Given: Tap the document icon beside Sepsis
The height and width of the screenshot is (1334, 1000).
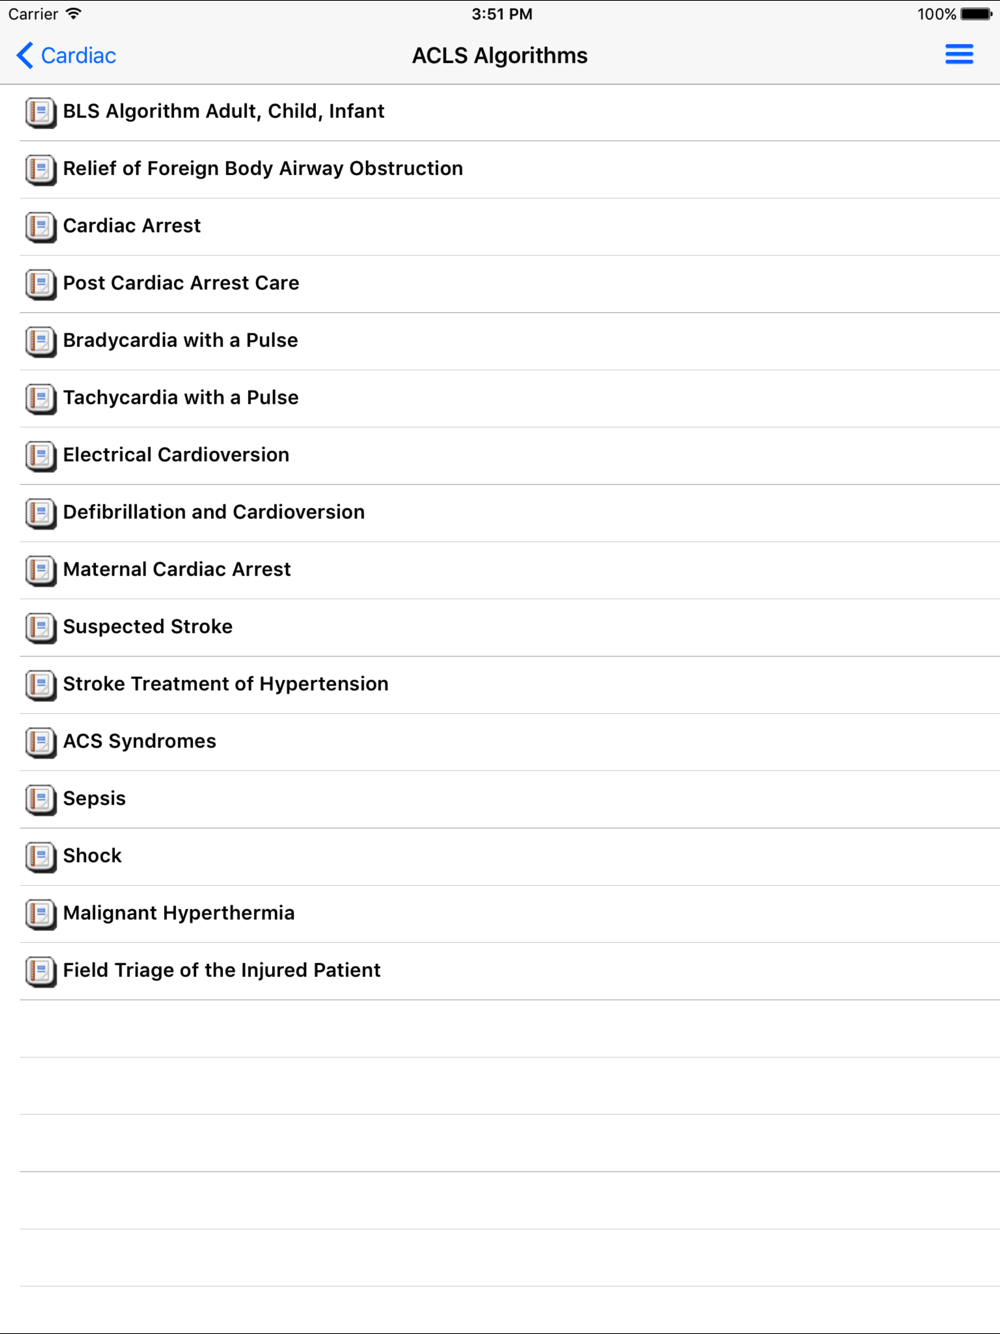Looking at the screenshot, I should (40, 800).
